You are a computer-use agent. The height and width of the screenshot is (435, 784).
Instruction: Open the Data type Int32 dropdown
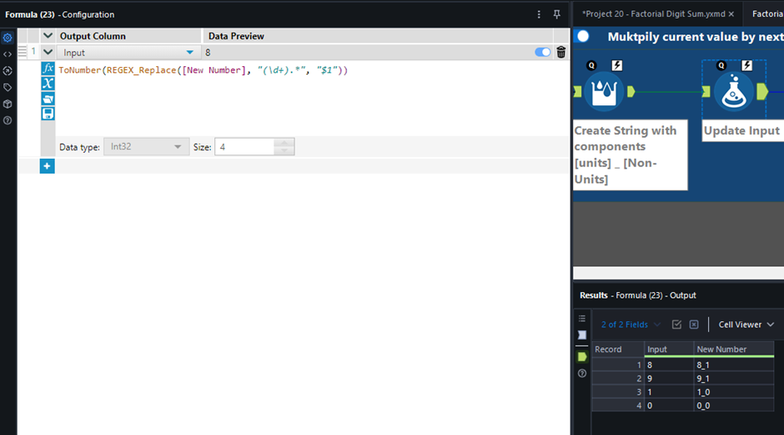point(146,146)
